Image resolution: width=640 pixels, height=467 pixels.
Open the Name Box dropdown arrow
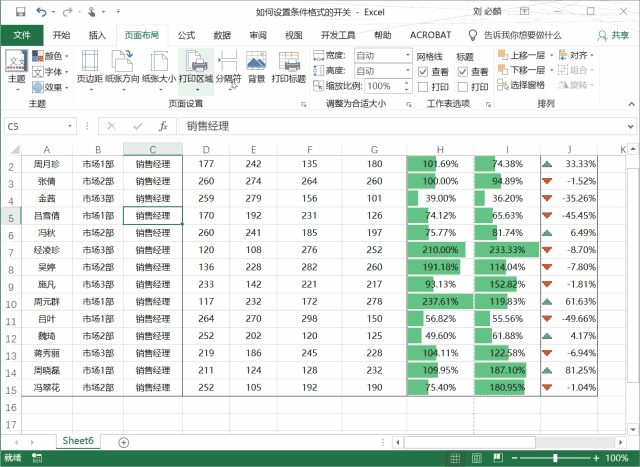[70, 126]
